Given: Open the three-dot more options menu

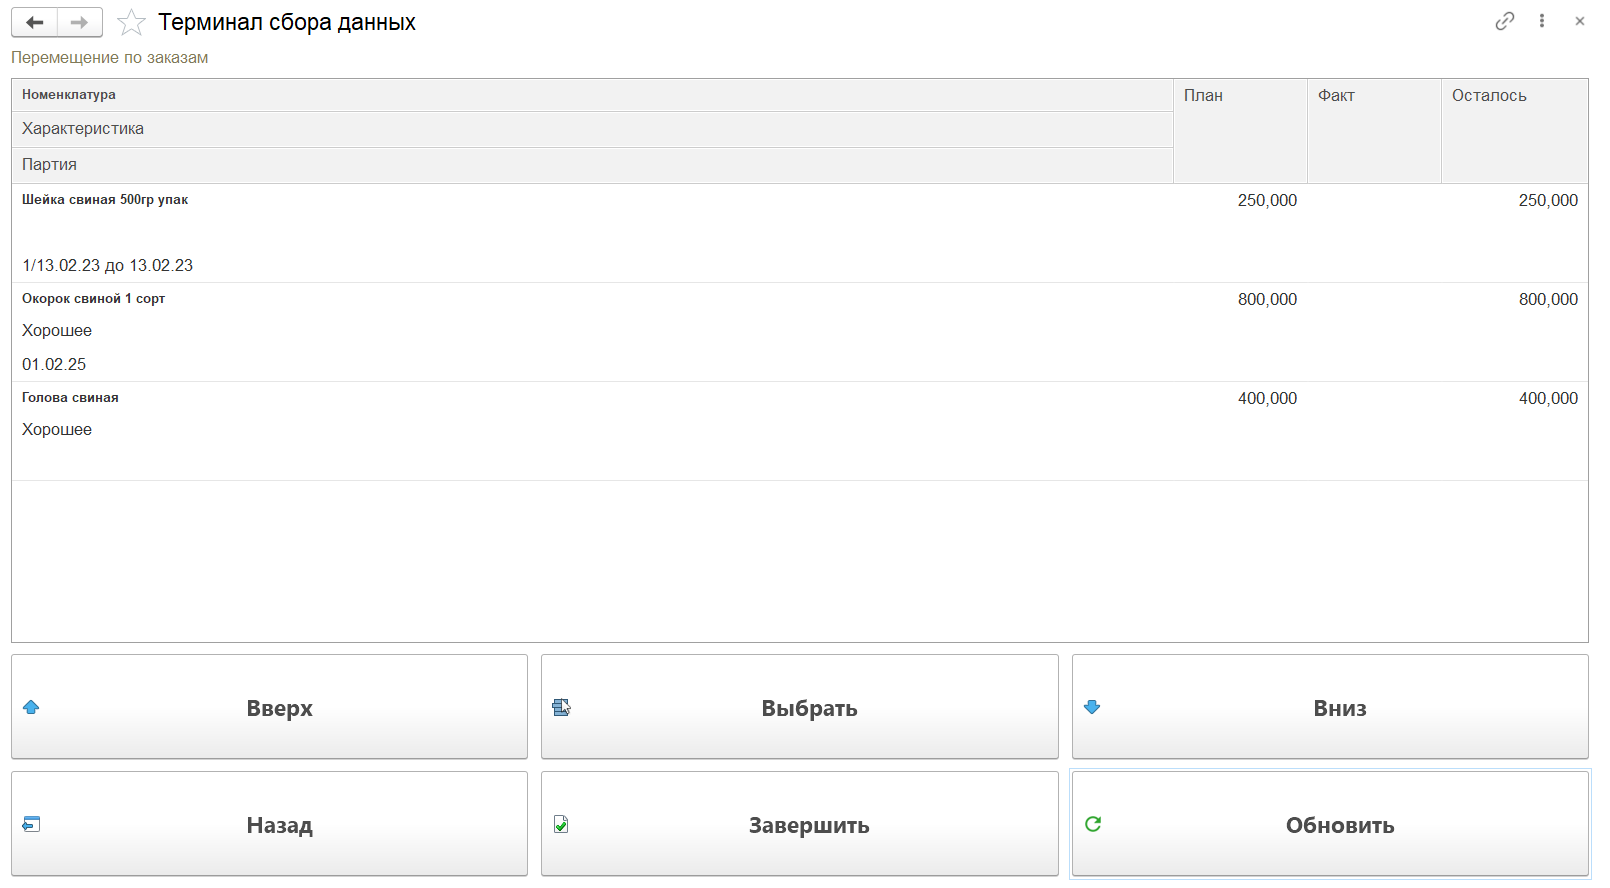Looking at the screenshot, I should 1542,21.
